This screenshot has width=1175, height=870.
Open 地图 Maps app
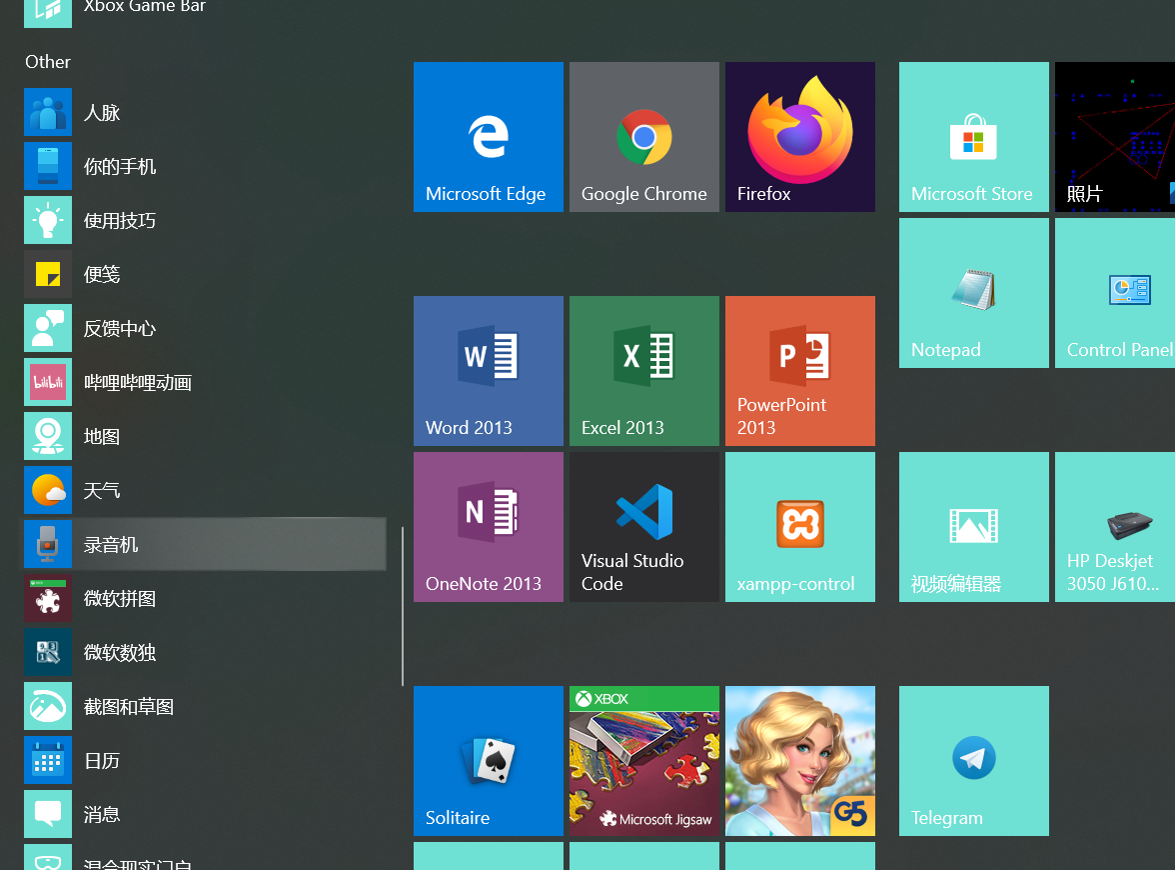[x=205, y=436]
